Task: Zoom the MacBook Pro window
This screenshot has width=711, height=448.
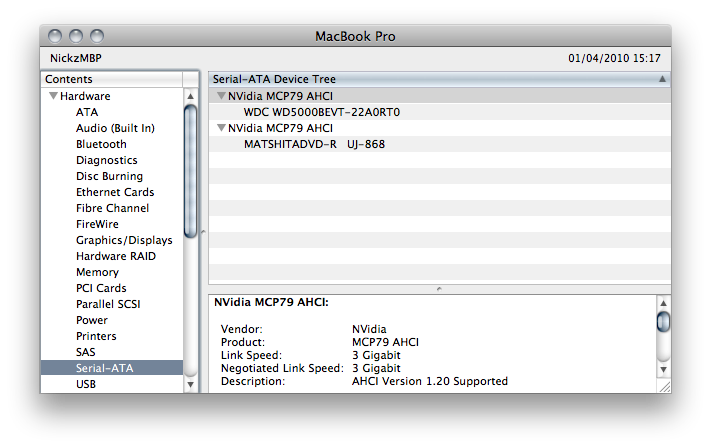Action: [97, 36]
